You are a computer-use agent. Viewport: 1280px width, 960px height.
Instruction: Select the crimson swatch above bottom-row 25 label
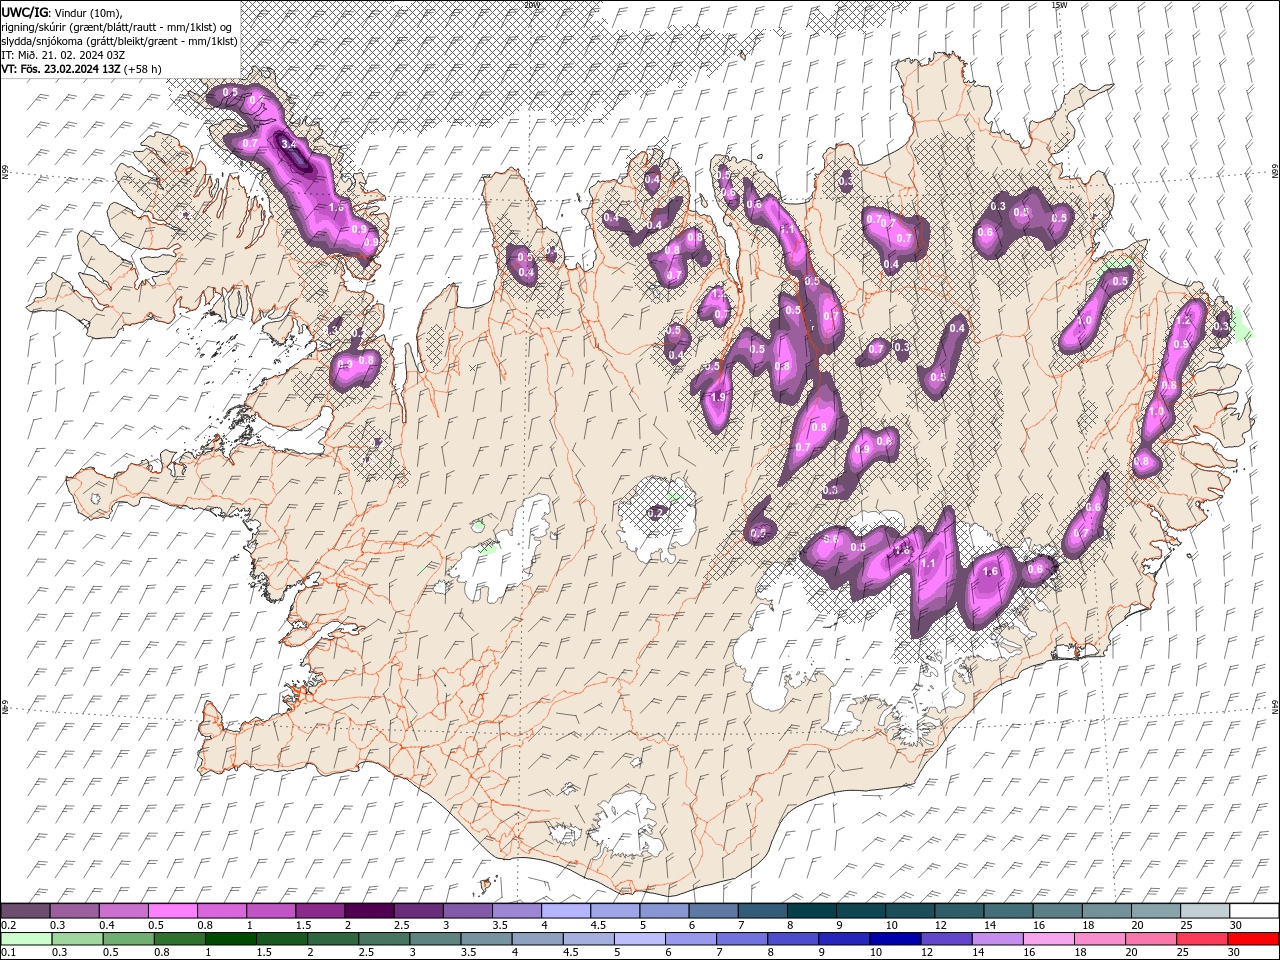coord(1203,939)
